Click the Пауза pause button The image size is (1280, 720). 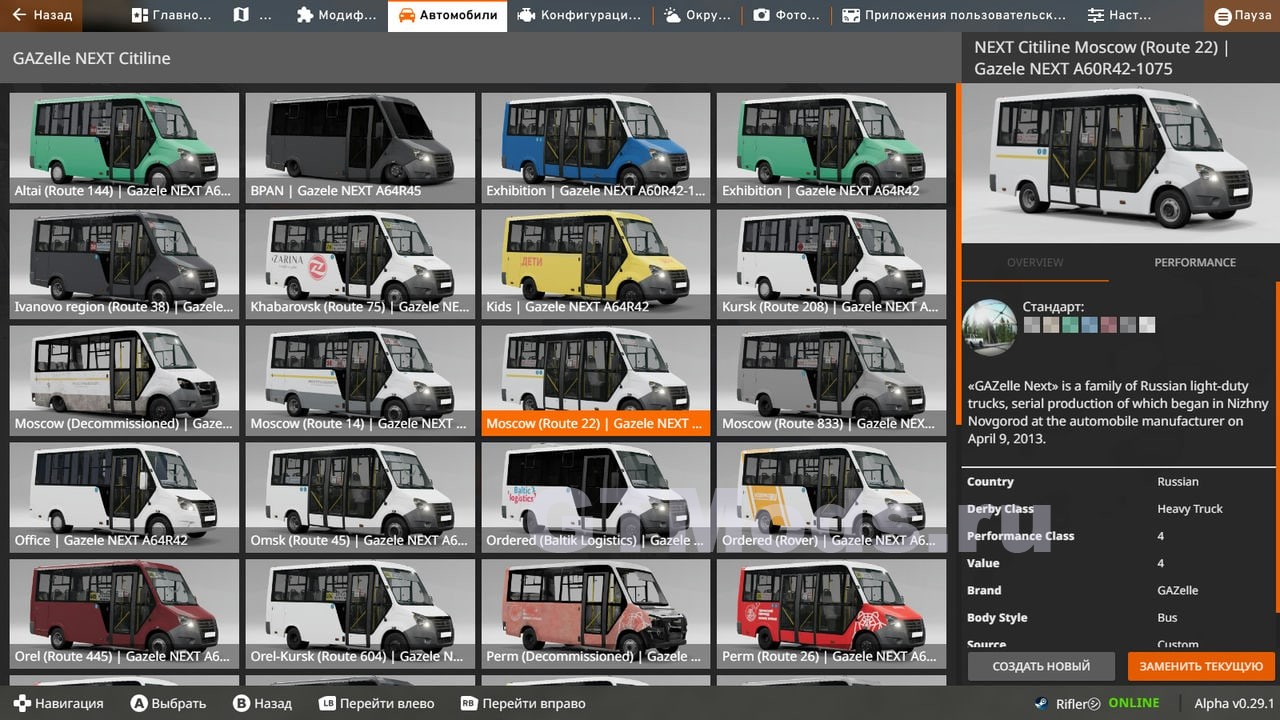(1243, 15)
